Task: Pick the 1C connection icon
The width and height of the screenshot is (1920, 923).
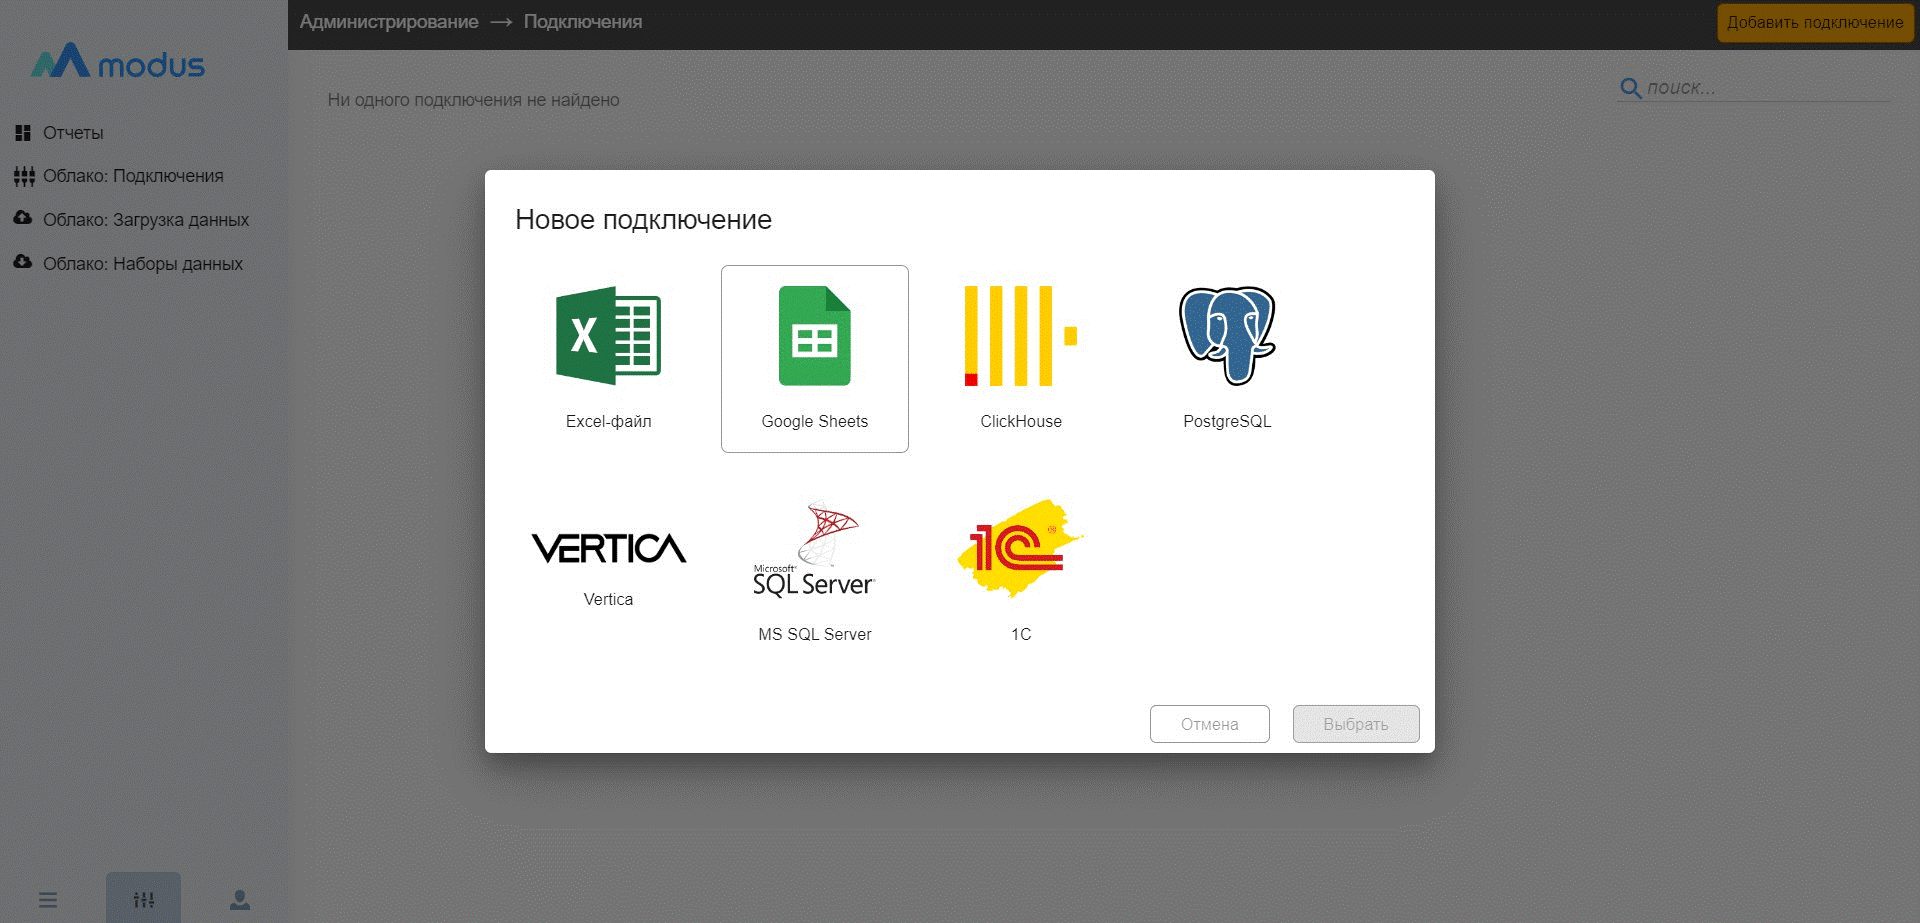Action: (x=1020, y=548)
